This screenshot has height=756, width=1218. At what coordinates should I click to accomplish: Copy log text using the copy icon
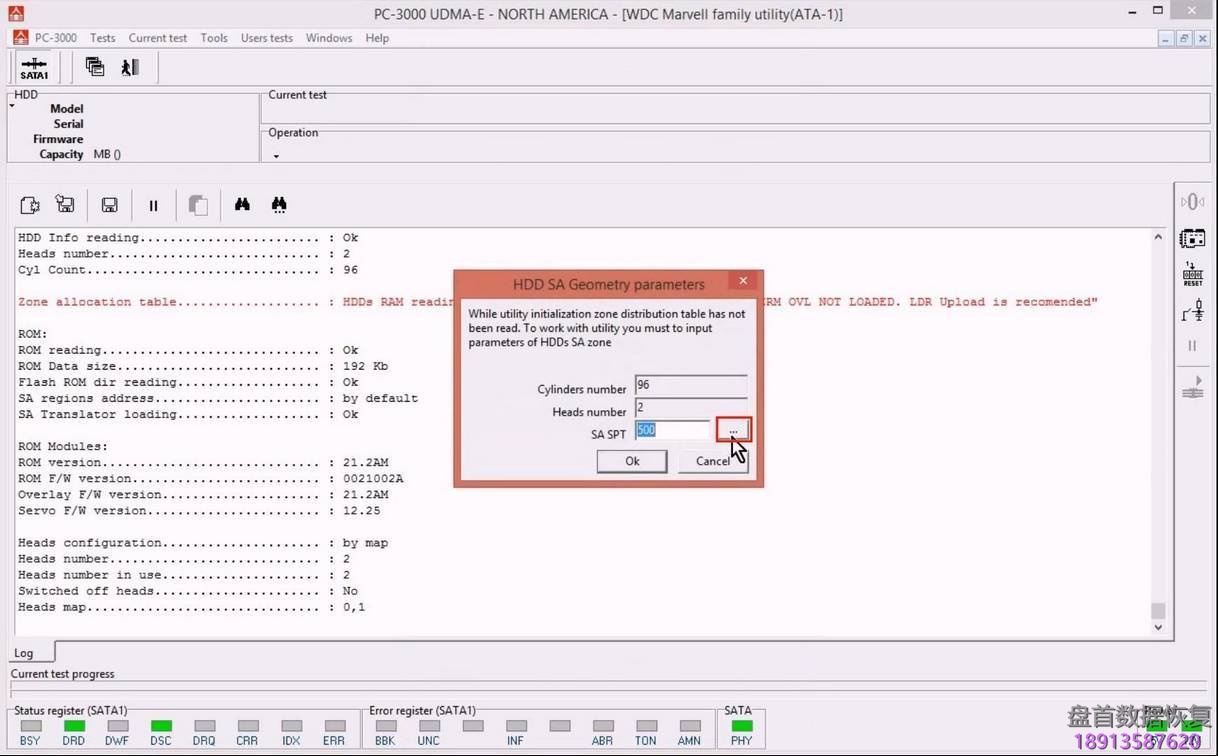[198, 204]
